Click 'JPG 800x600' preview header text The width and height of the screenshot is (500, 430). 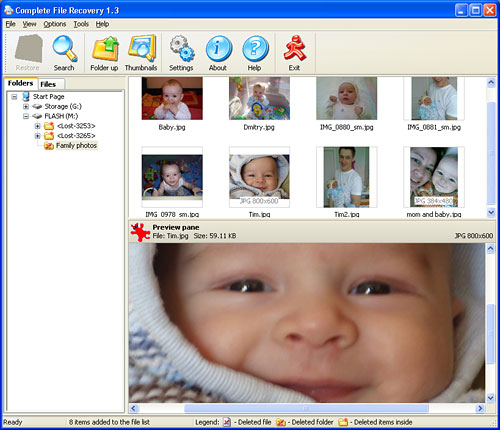[474, 236]
